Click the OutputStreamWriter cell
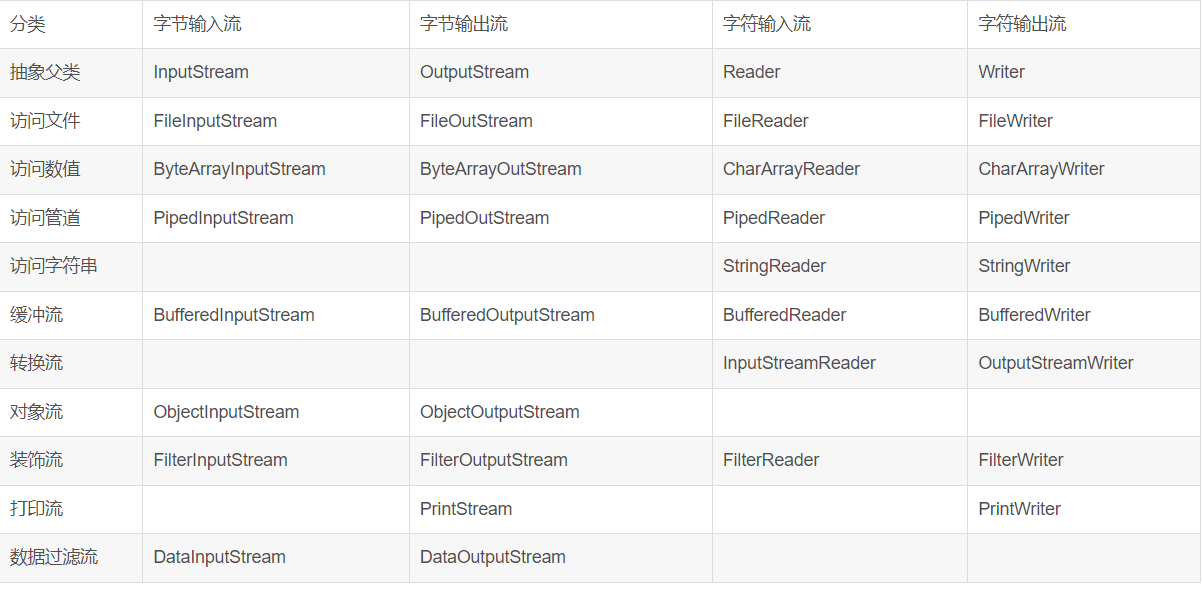The width and height of the screenshot is (1202, 602). (1084, 363)
